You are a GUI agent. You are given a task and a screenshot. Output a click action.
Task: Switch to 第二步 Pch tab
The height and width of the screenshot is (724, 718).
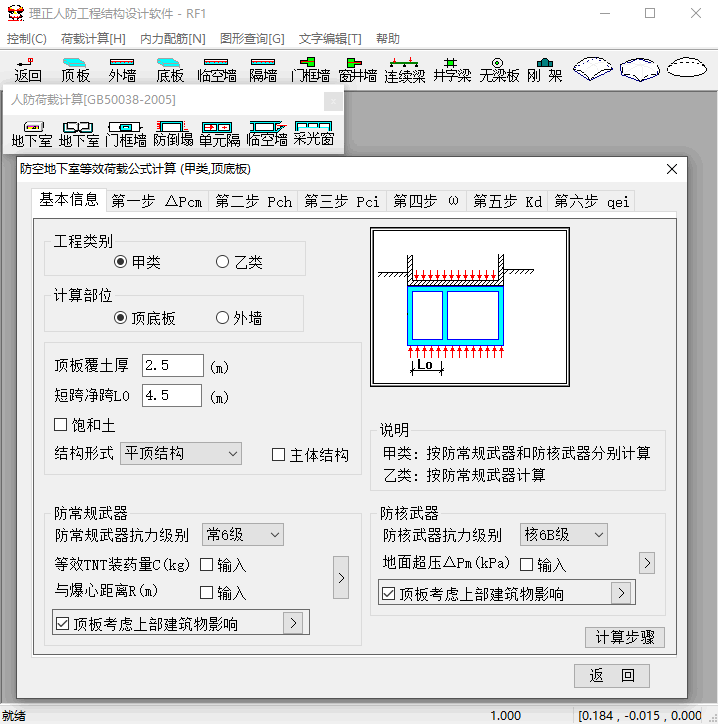(x=254, y=201)
